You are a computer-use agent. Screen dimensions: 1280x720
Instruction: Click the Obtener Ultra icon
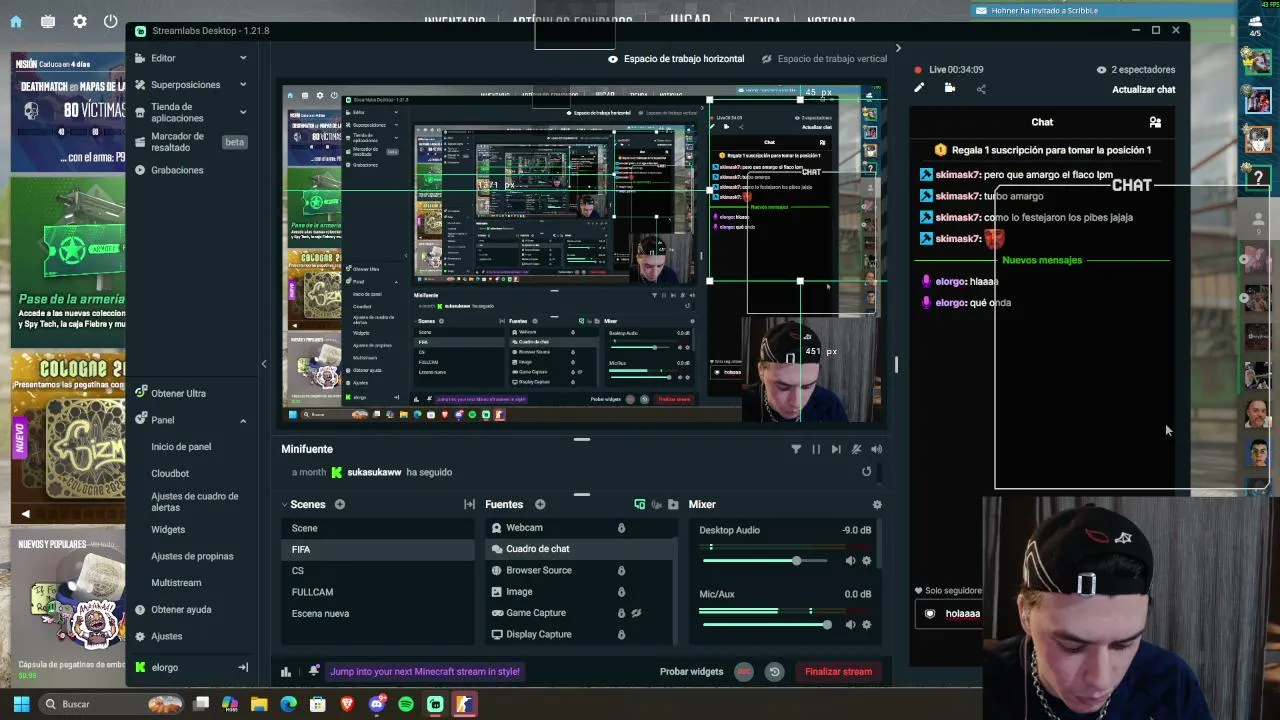click(x=140, y=393)
